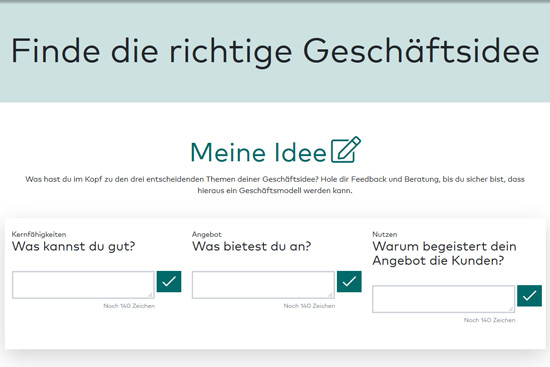The width and height of the screenshot is (550, 367).
Task: Click the 'Warum begeistert dein Angebot die Kunden?' text
Action: pos(444,254)
